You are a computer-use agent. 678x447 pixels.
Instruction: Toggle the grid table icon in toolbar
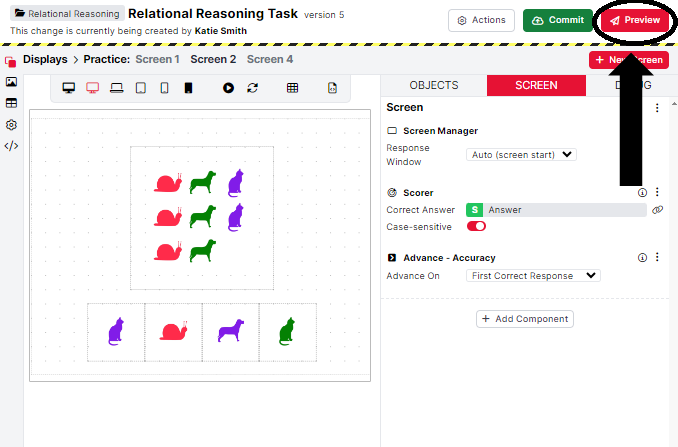click(292, 88)
